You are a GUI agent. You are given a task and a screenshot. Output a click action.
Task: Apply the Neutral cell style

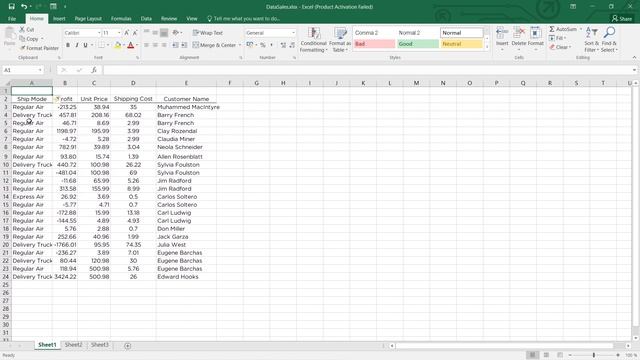[x=462, y=44]
